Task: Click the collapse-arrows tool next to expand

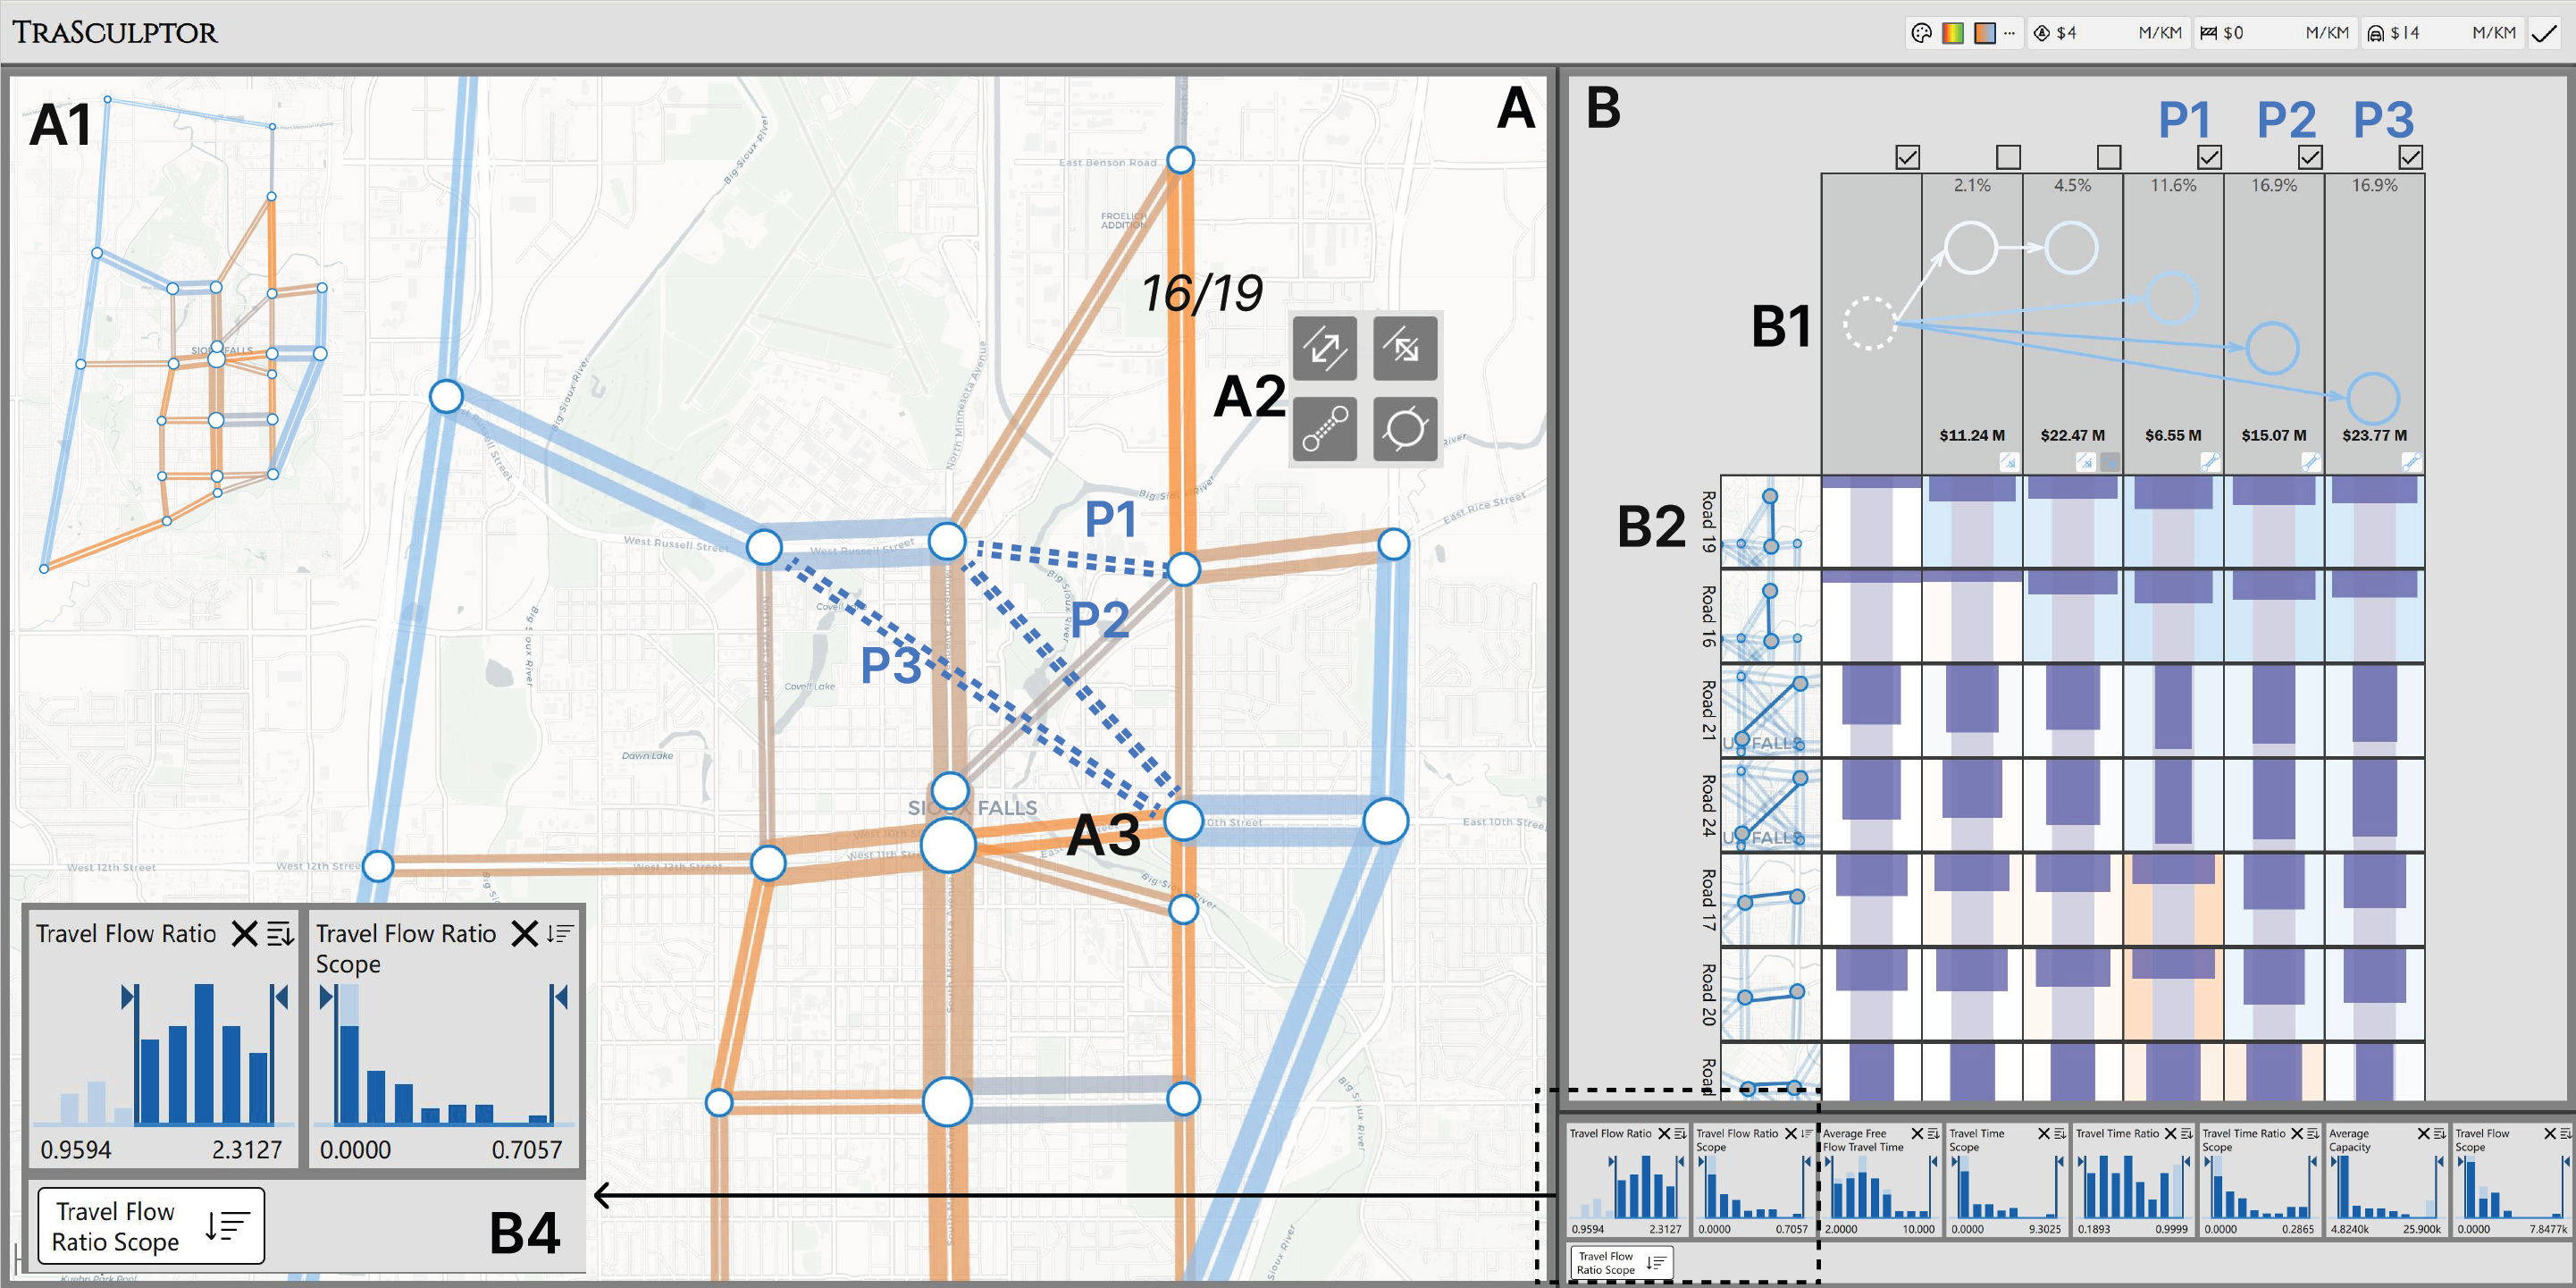Action: (1405, 348)
